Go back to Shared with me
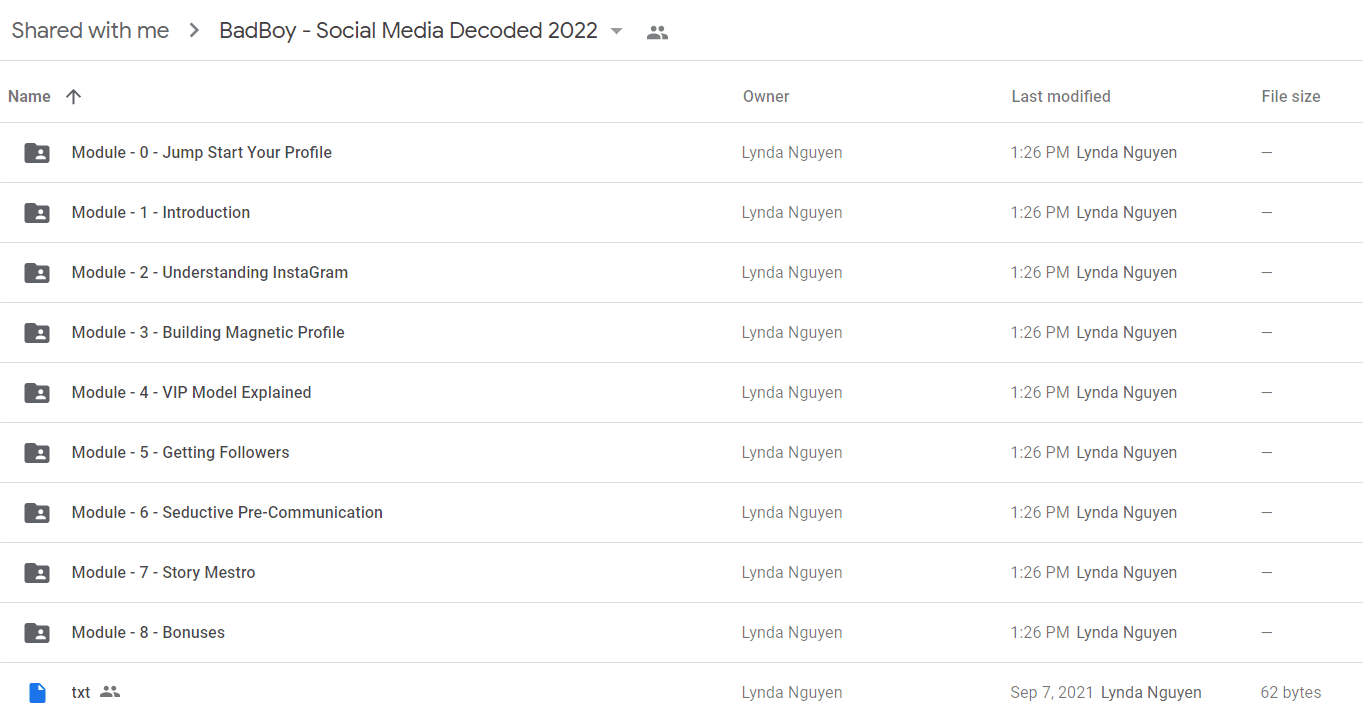 [90, 31]
